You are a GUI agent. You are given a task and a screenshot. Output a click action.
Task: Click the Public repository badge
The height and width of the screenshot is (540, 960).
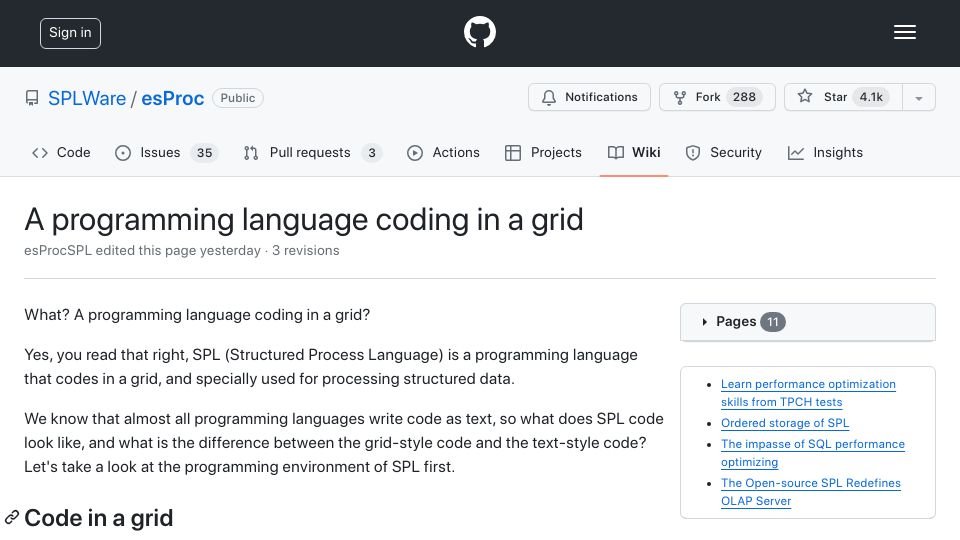(238, 98)
